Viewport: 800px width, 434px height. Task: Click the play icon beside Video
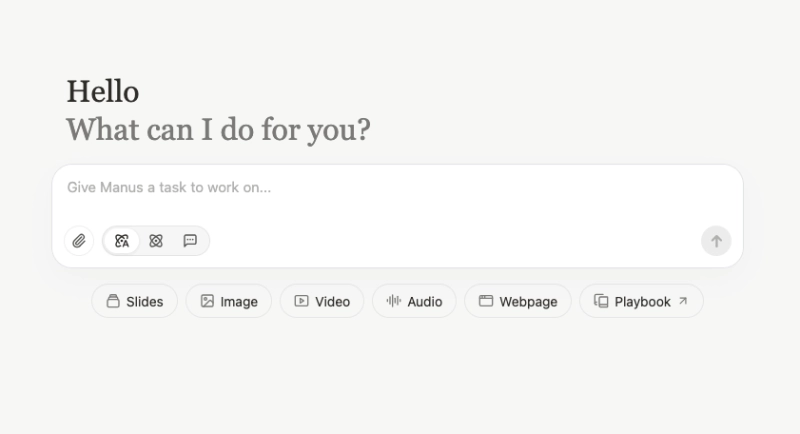(302, 301)
